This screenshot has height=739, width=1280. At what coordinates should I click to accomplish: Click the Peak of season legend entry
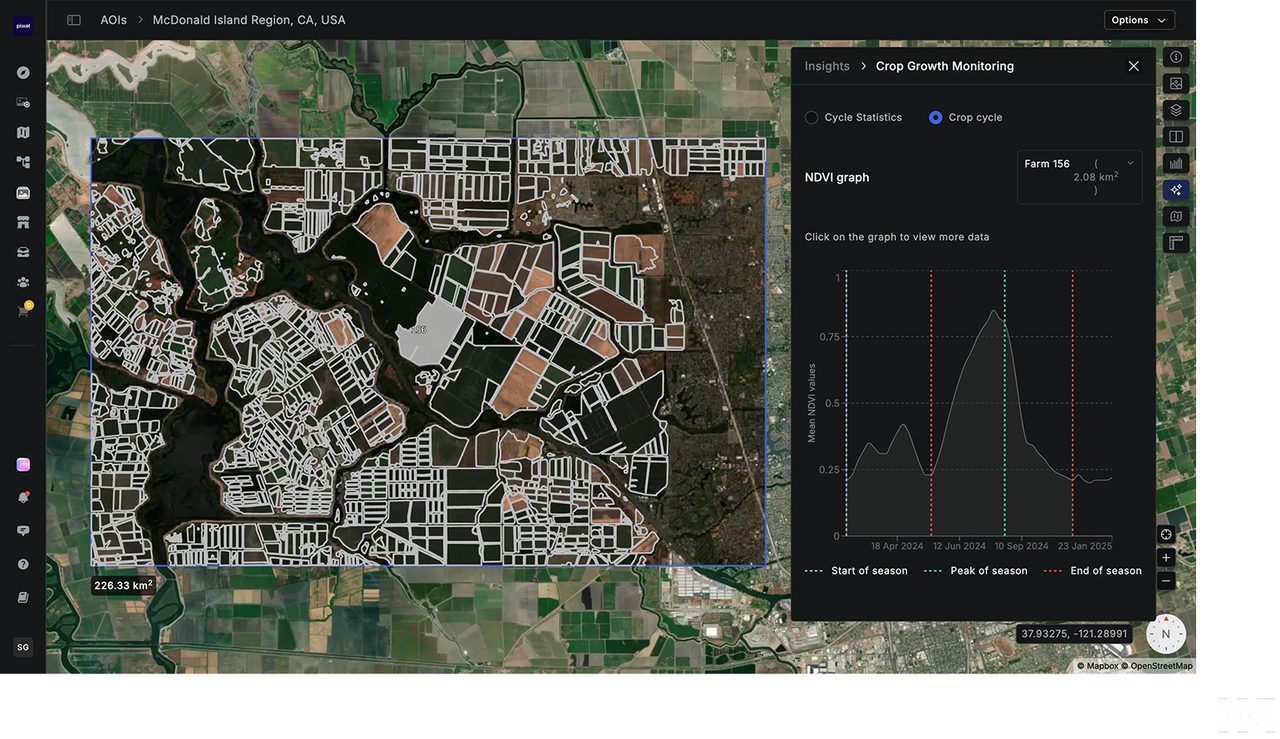point(975,571)
